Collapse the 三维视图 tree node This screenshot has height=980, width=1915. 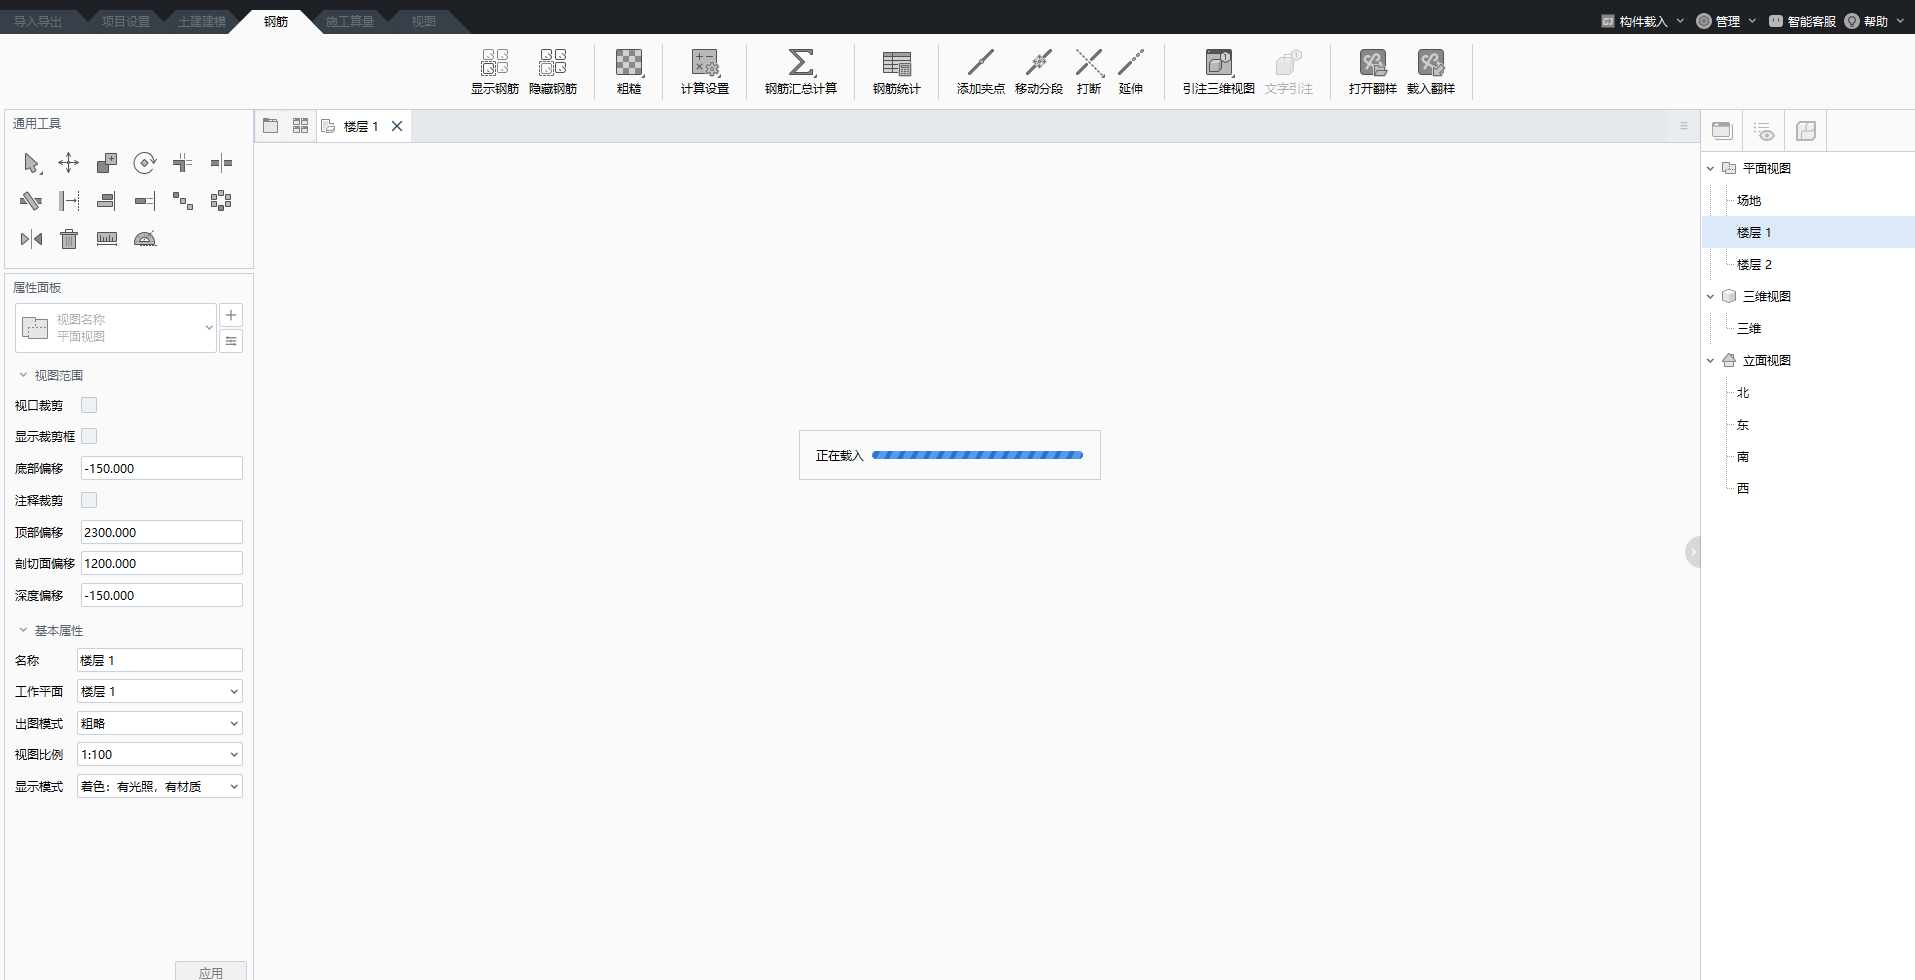pyautogui.click(x=1710, y=296)
